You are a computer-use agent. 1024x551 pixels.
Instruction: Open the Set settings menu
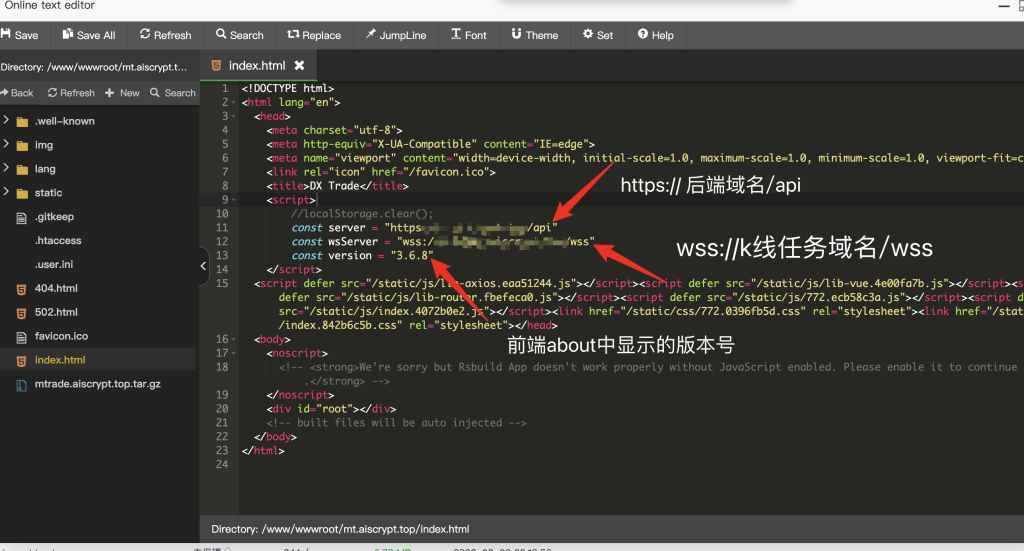click(x=598, y=35)
